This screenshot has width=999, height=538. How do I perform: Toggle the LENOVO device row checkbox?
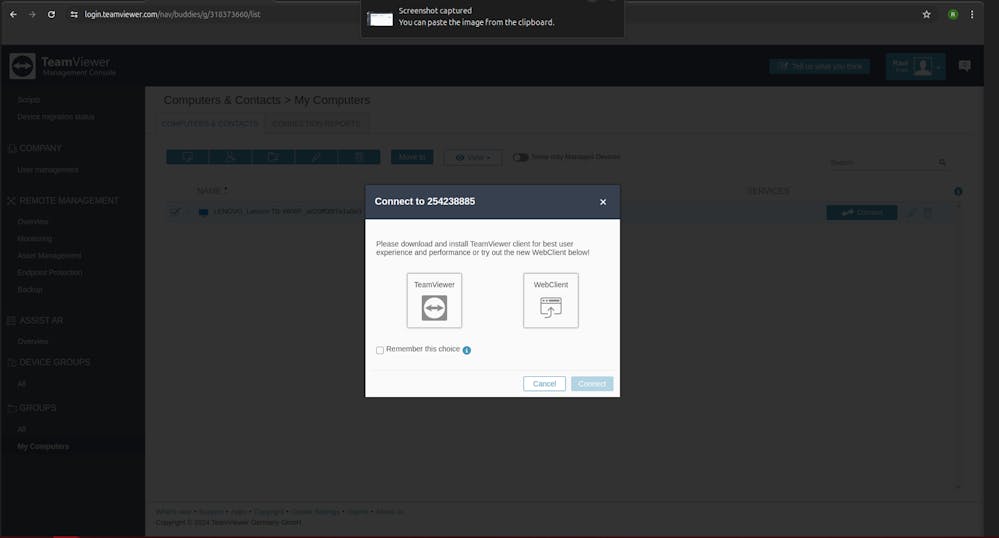[x=175, y=212]
